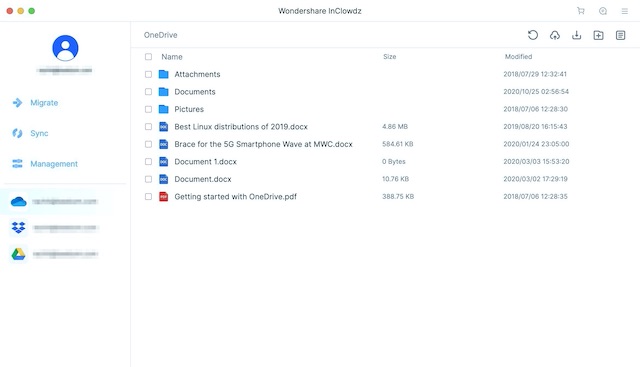Select 'Pictures' folder name

pos(189,109)
